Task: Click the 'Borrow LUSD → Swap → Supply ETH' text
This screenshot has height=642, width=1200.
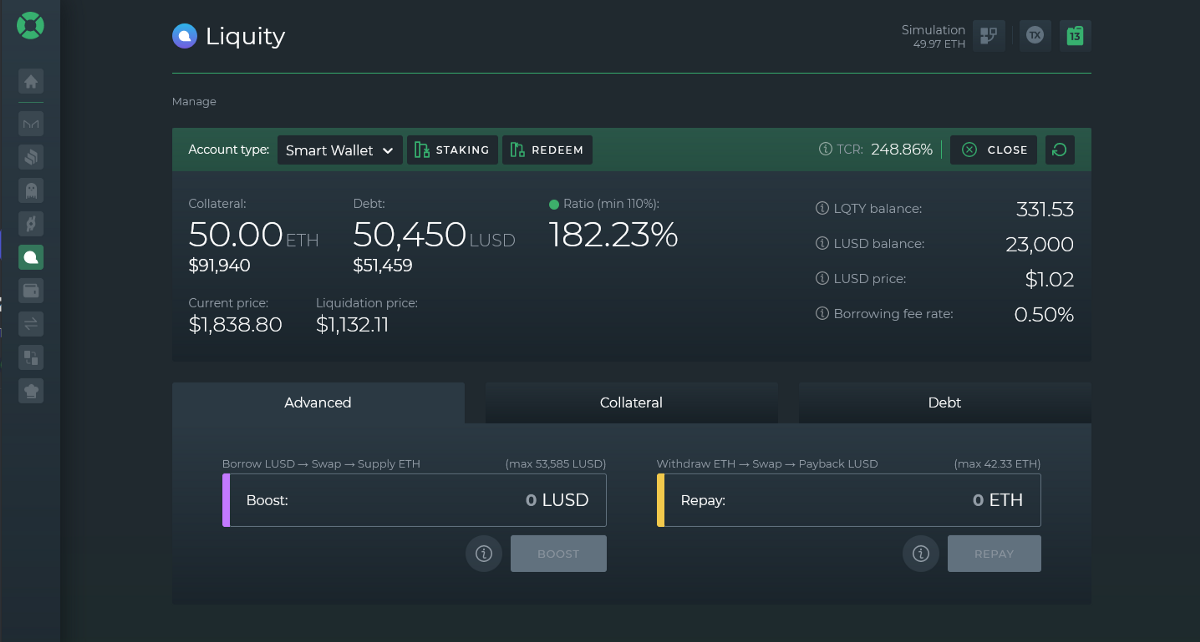Action: coord(321,464)
